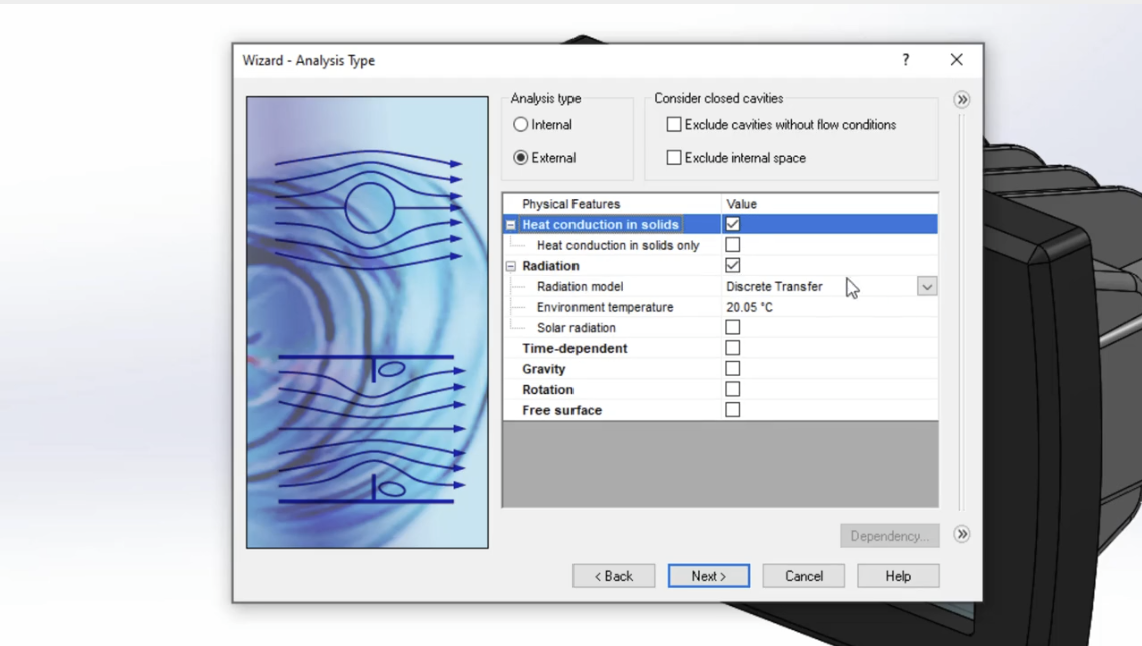The image size is (1142, 646).
Task: Enable Rotation
Action: click(732, 389)
